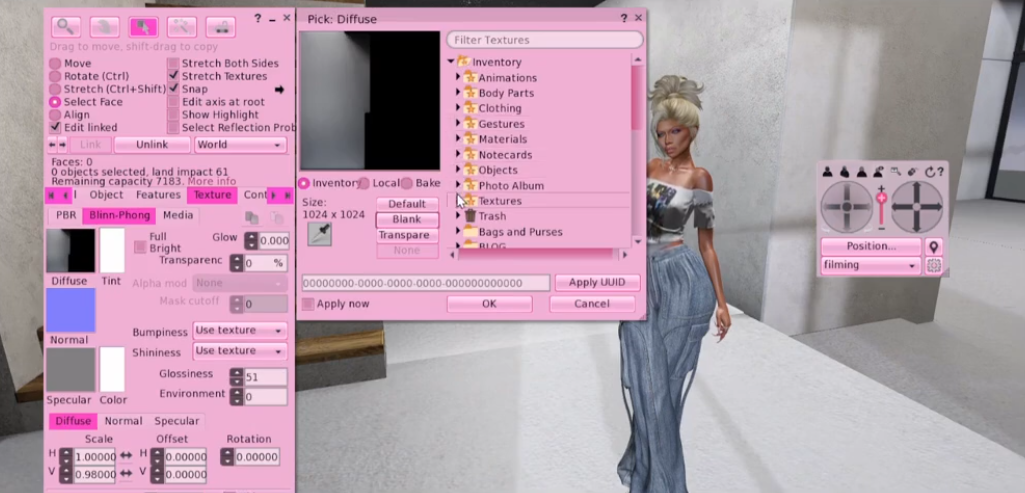Screen dimensions: 1025x493
Task: Open the filming camera preset dropdown
Action: (x=870, y=266)
